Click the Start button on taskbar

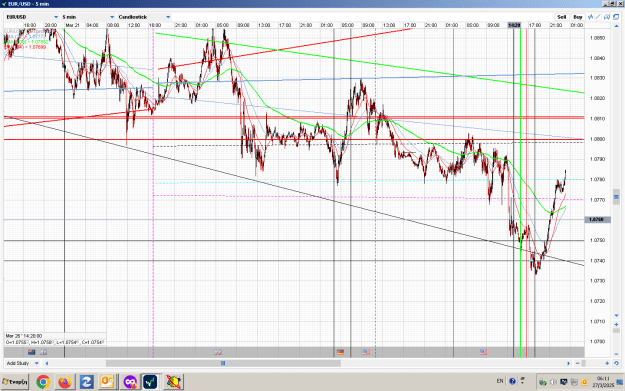(x=15, y=382)
